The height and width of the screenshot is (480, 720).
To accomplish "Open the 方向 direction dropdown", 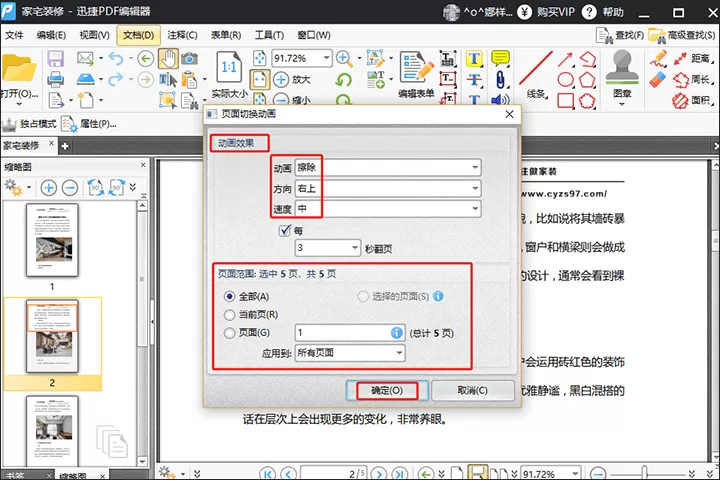I will (x=388, y=188).
